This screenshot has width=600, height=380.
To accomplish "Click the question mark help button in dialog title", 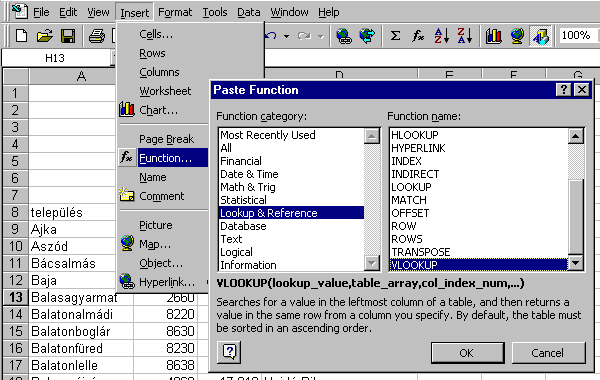I will [x=564, y=90].
